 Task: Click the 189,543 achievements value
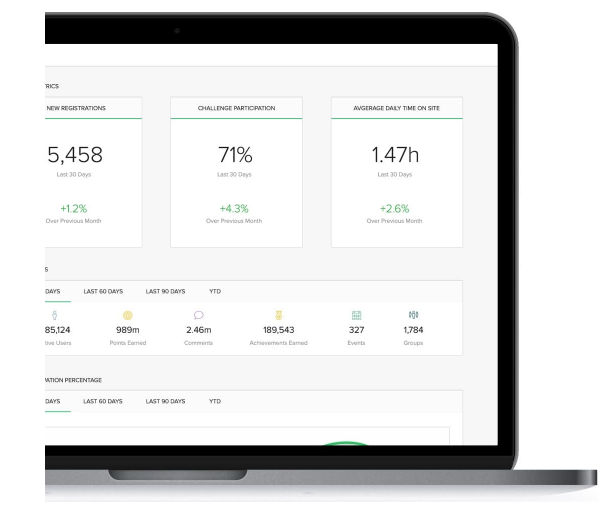coord(279,330)
